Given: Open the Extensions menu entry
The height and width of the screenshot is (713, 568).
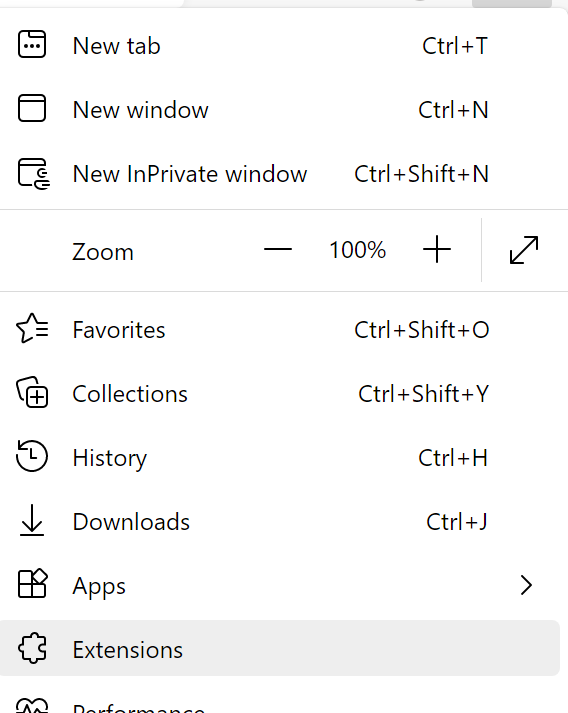Looking at the screenshot, I should point(280,648).
